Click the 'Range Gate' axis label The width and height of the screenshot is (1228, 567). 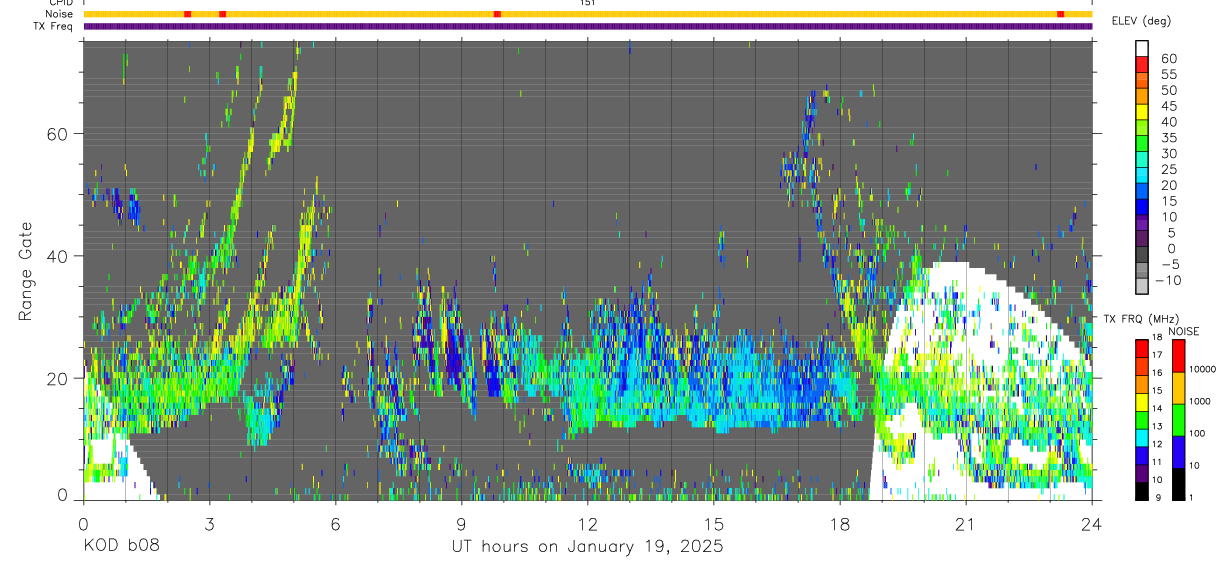tap(26, 270)
